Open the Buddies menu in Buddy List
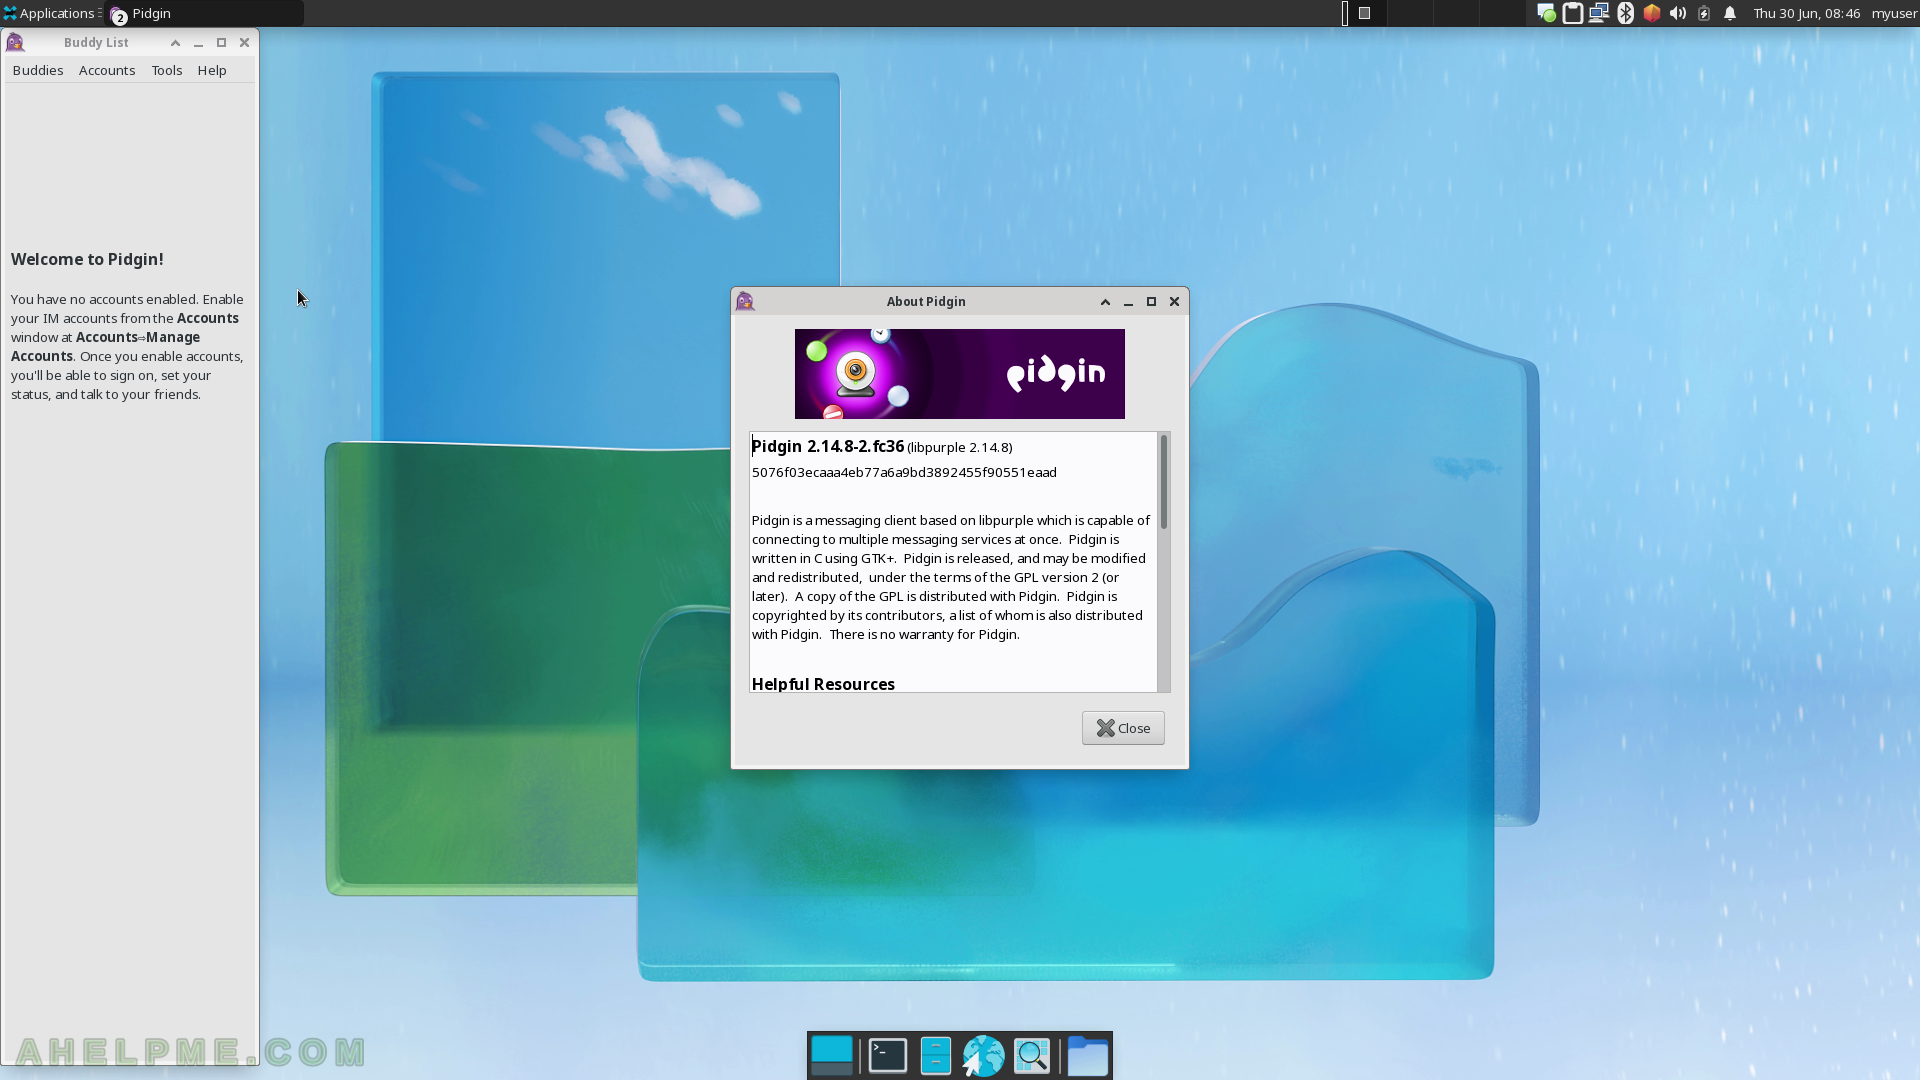 (38, 70)
